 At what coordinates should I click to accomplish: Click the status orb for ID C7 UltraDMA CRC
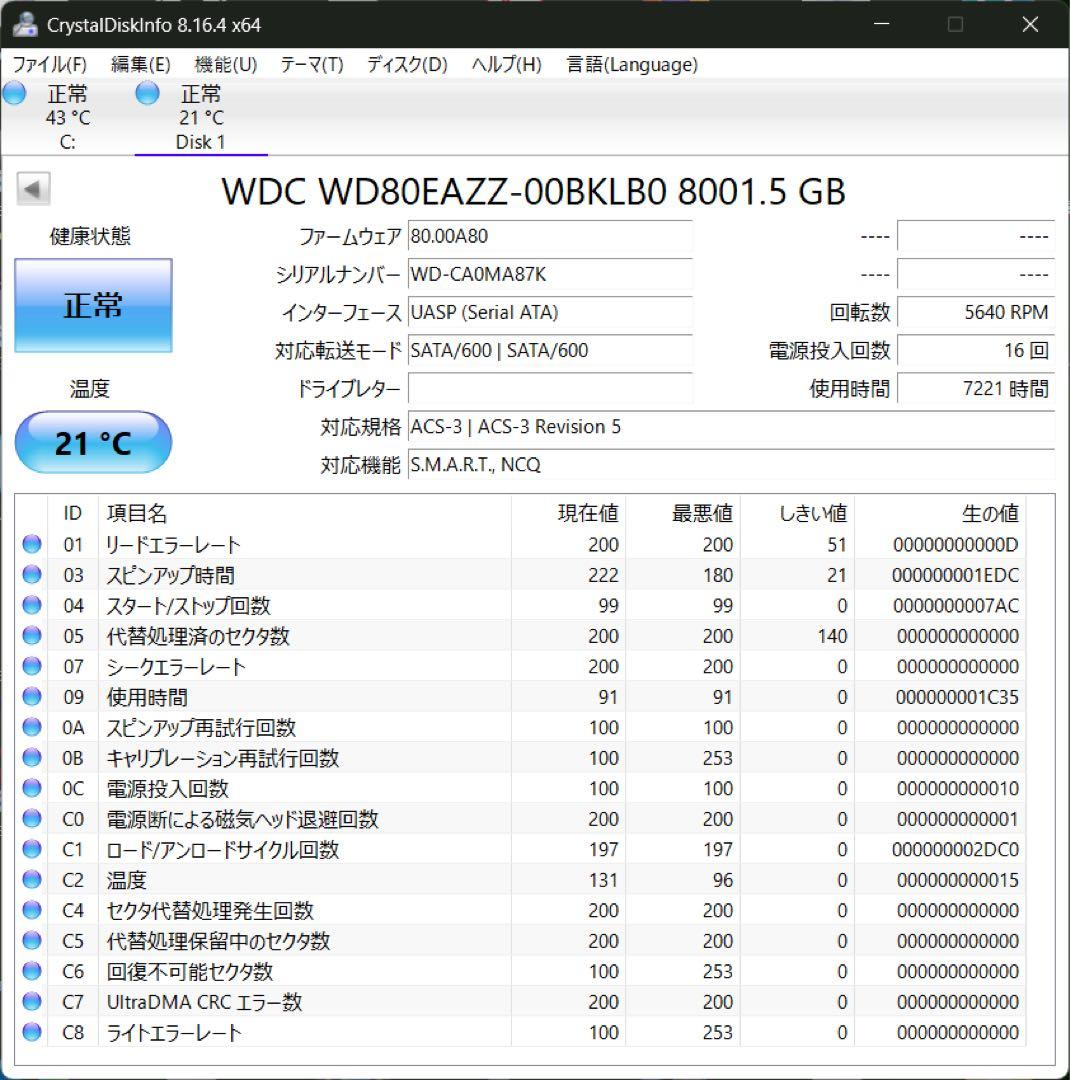pyautogui.click(x=32, y=1001)
